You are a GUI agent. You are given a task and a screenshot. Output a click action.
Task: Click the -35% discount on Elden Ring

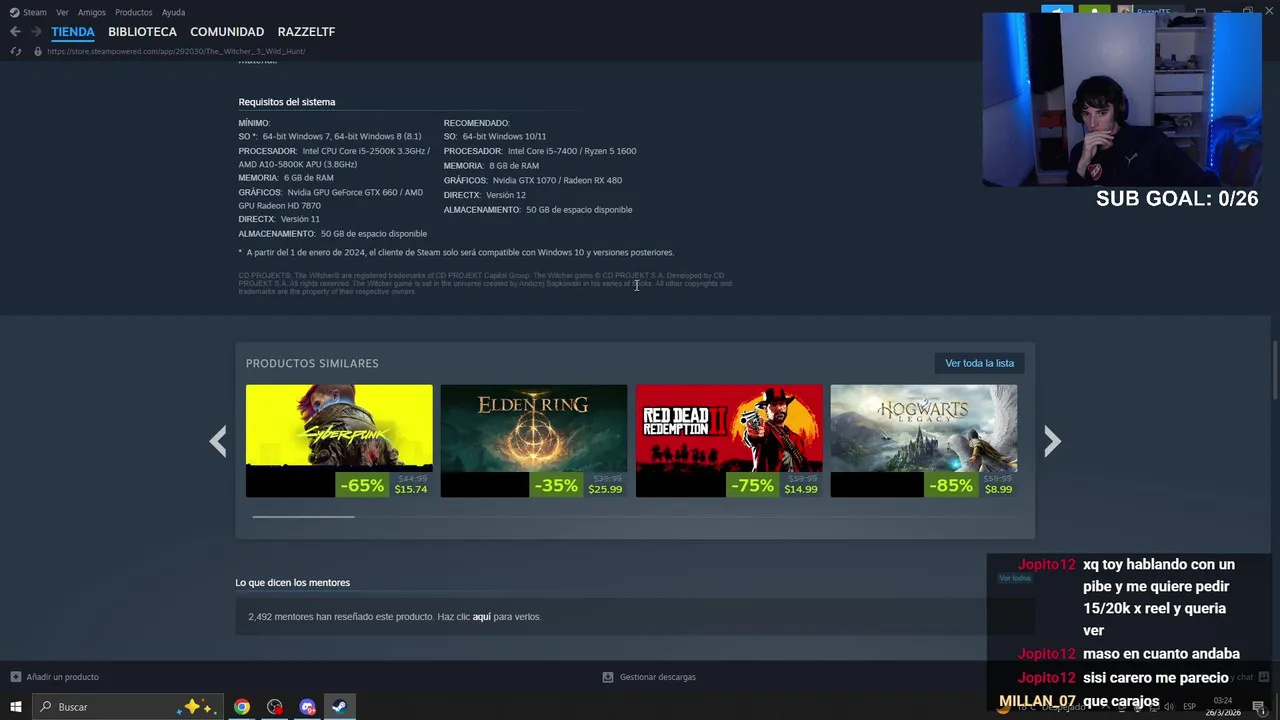(x=556, y=486)
